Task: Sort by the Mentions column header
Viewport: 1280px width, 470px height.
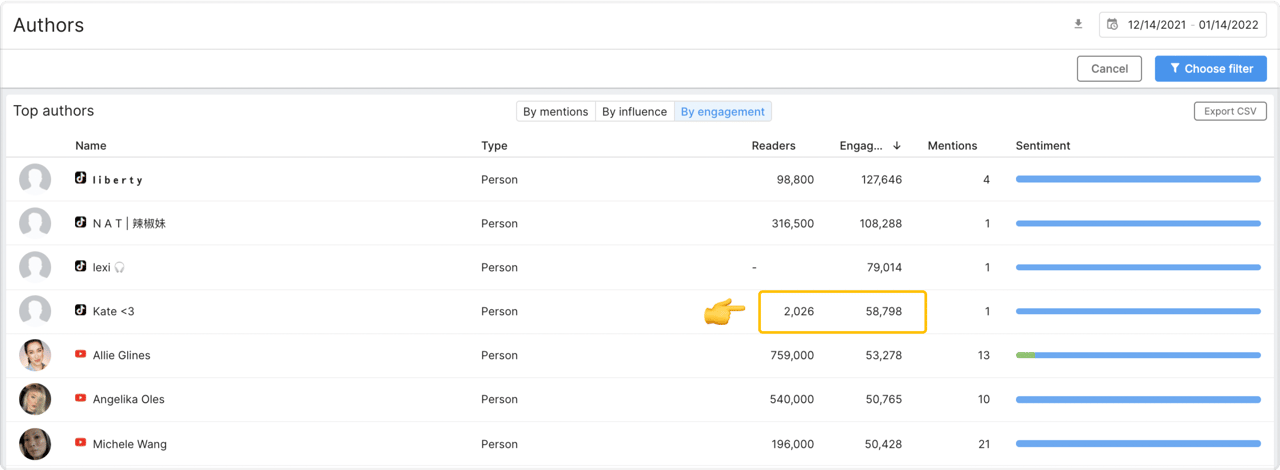Action: 952,146
